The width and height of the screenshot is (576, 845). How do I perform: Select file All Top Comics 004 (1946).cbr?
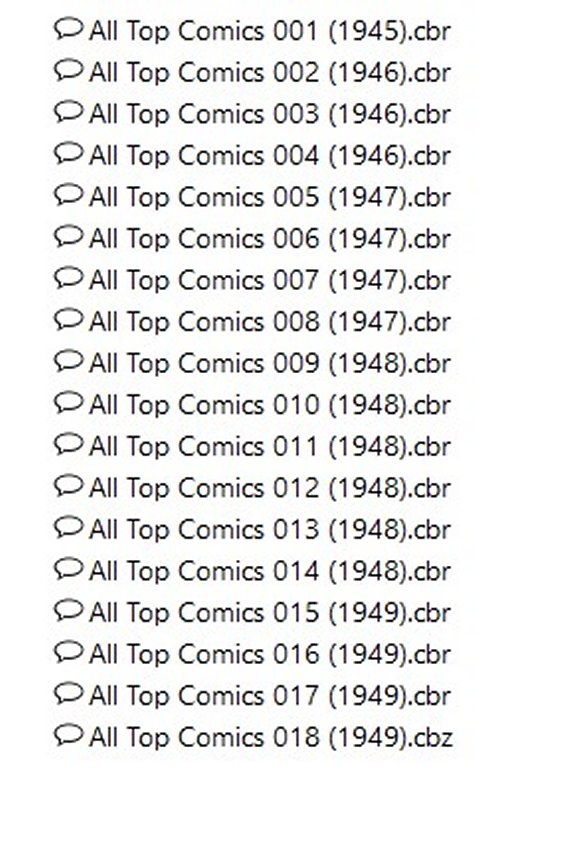[269, 156]
